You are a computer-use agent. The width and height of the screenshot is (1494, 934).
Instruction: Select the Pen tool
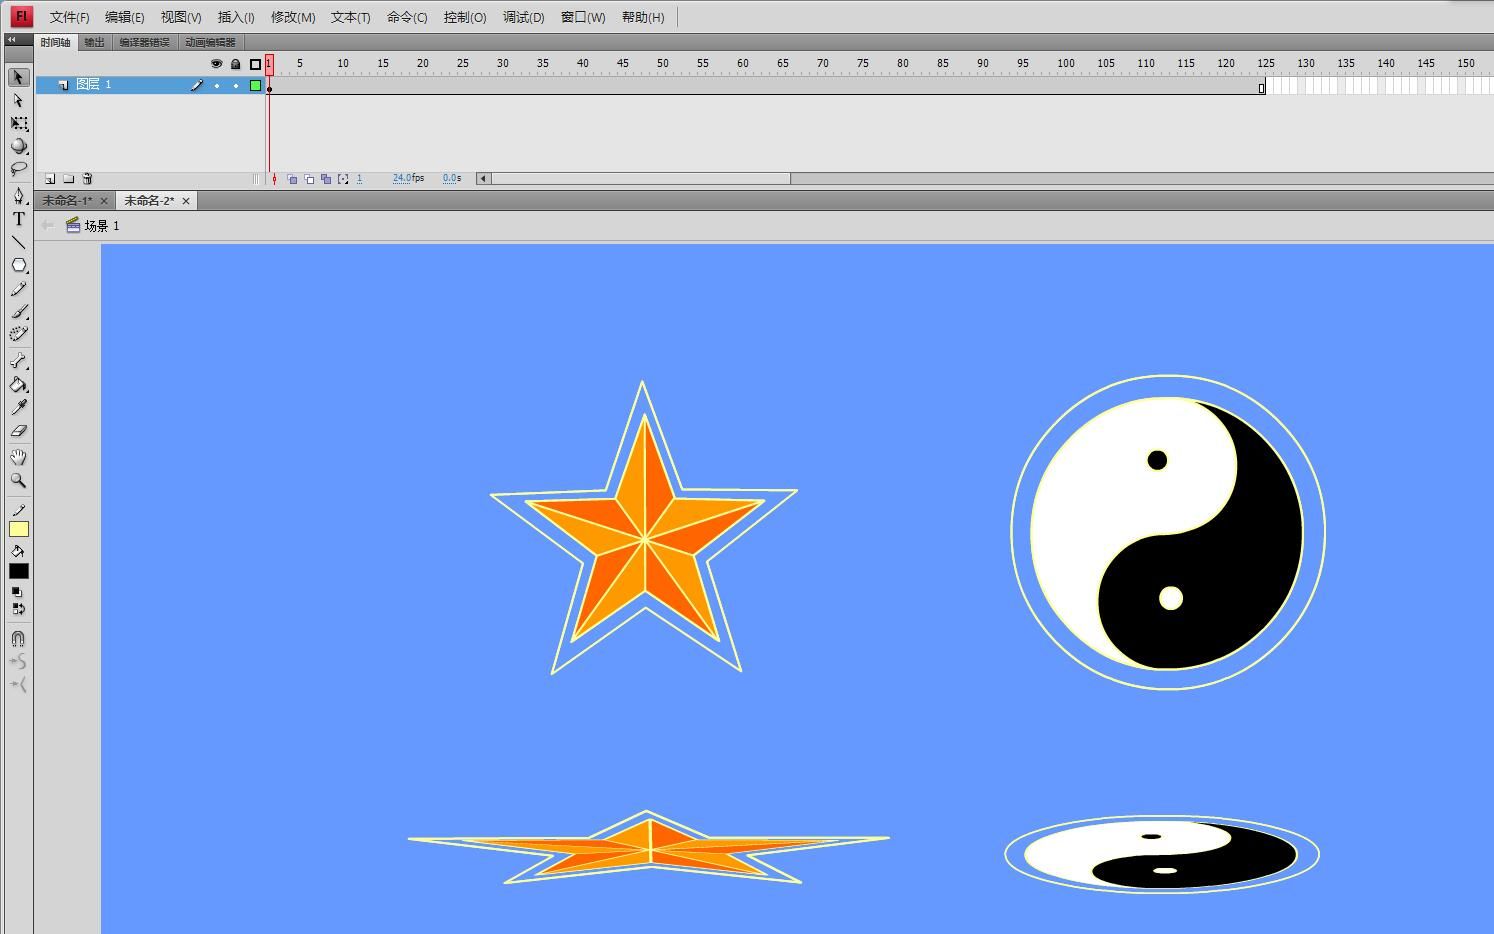click(18, 195)
